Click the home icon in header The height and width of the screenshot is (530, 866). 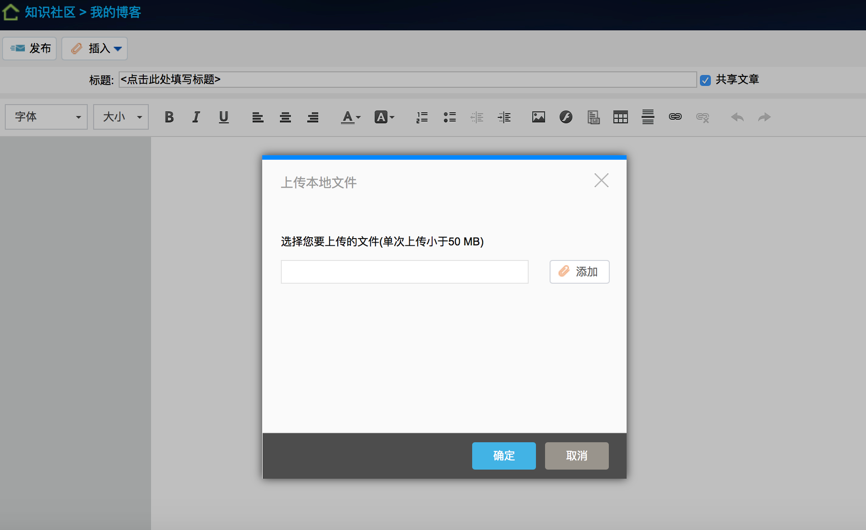(x=11, y=13)
